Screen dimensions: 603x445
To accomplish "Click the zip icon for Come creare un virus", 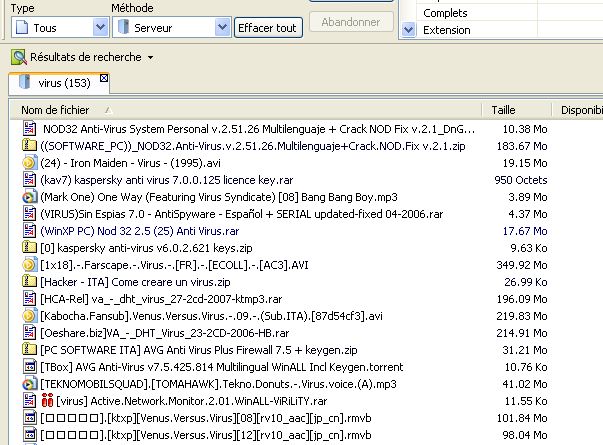I will 29,282.
